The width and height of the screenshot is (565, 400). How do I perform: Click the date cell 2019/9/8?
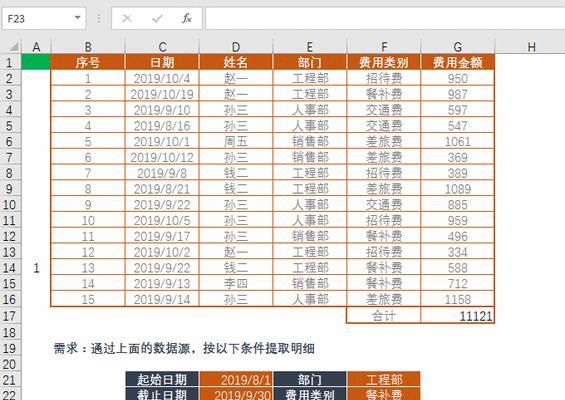162,173
